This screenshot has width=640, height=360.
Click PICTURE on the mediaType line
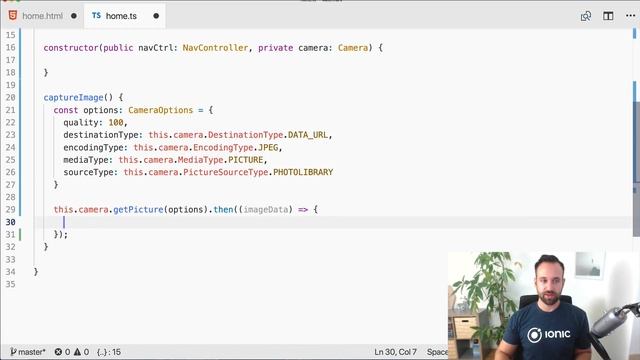click(246, 160)
